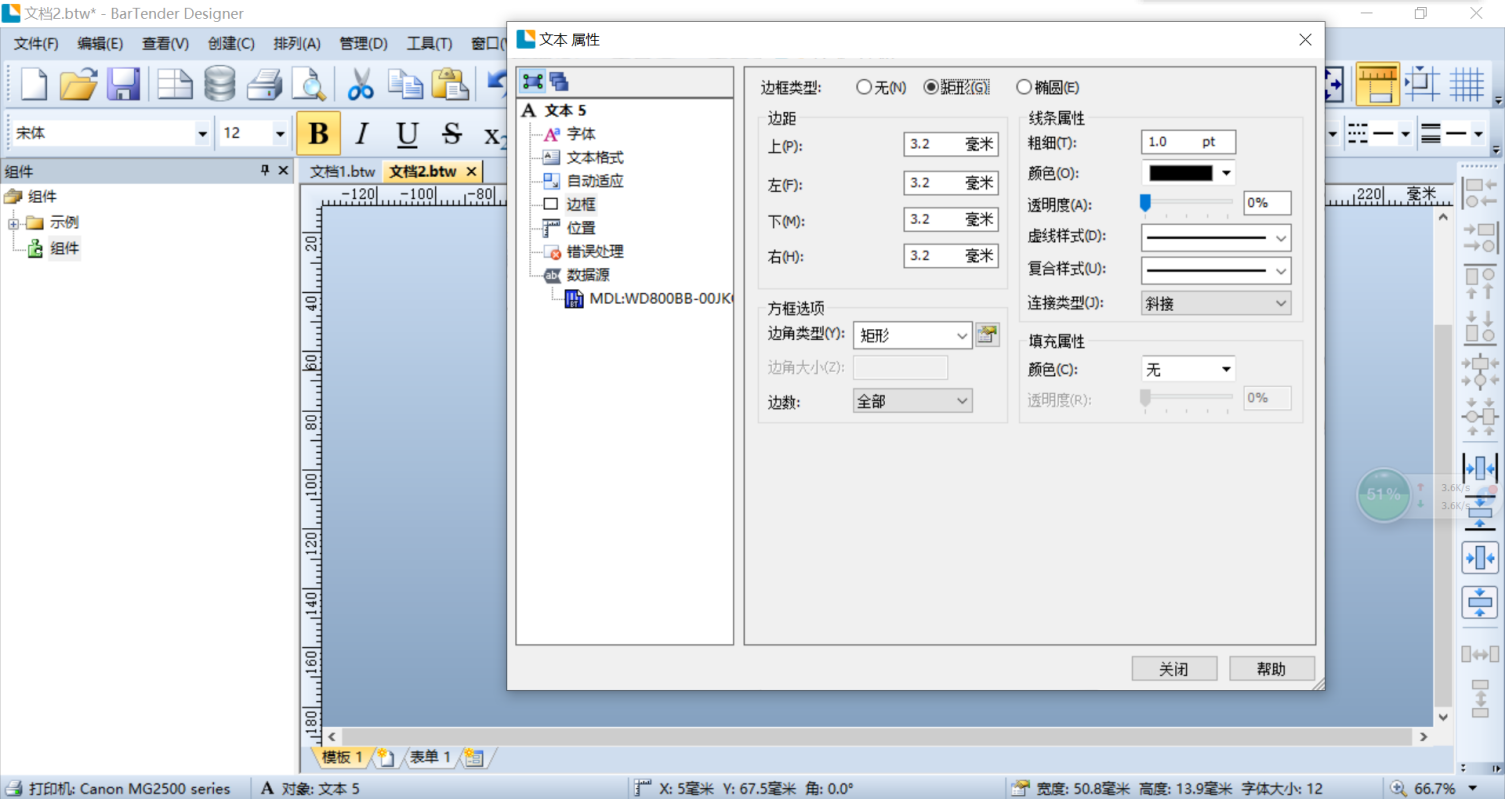Toggle the rulers display icon
Viewport: 1505px width, 799px height.
(1378, 84)
